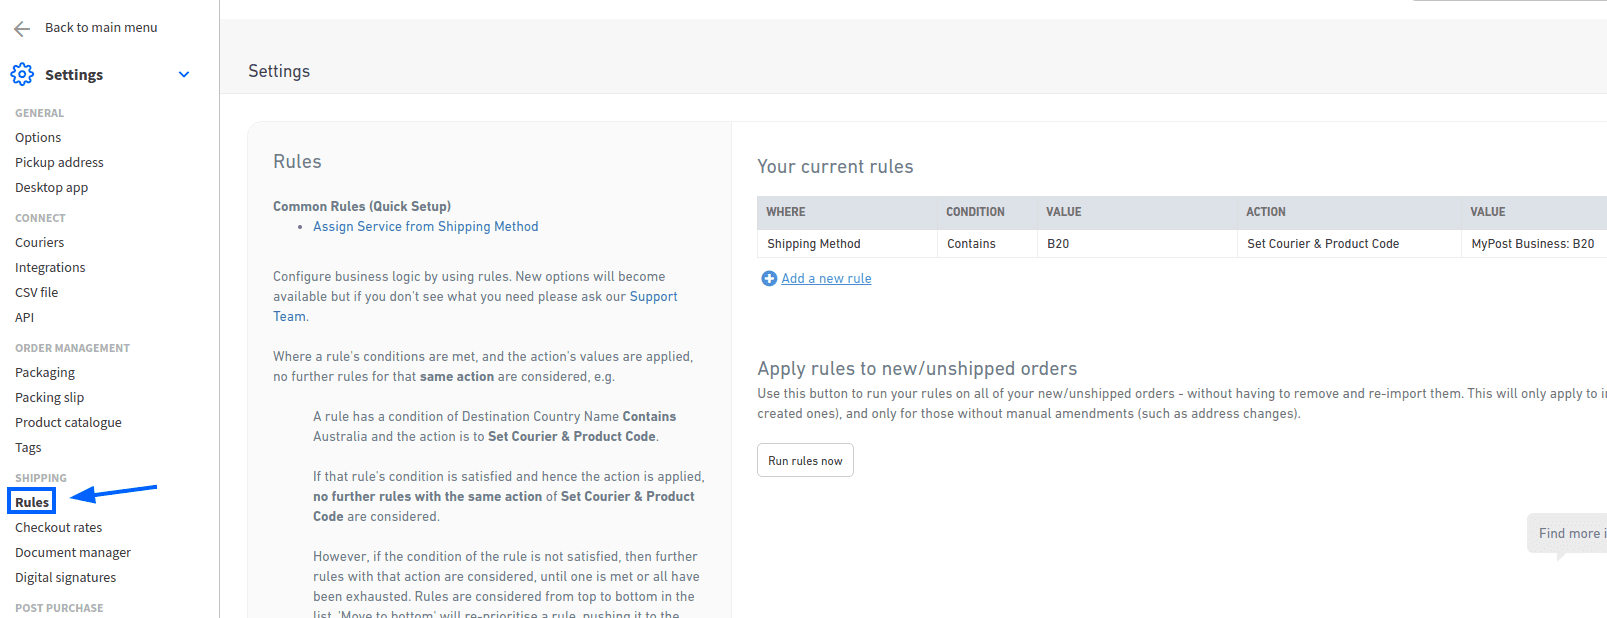Click the plus icon beside Add a new rule
Screen dimensions: 1607x618
coord(769,279)
